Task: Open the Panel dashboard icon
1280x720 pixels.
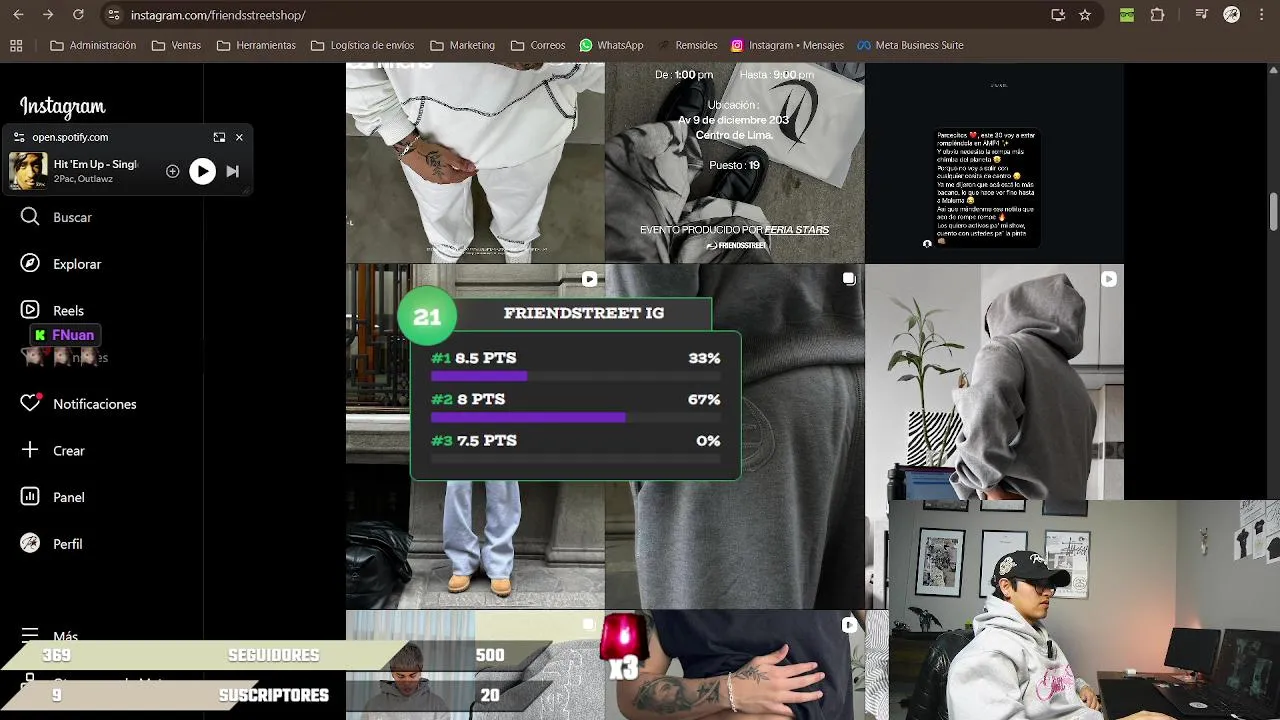Action: click(x=30, y=497)
